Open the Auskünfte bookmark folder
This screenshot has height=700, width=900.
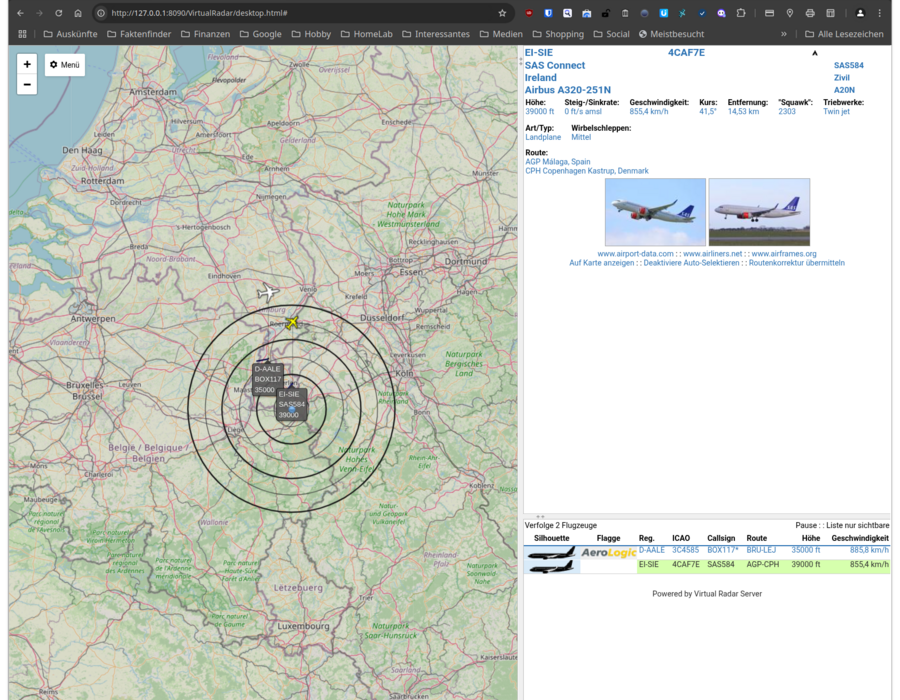[71, 34]
